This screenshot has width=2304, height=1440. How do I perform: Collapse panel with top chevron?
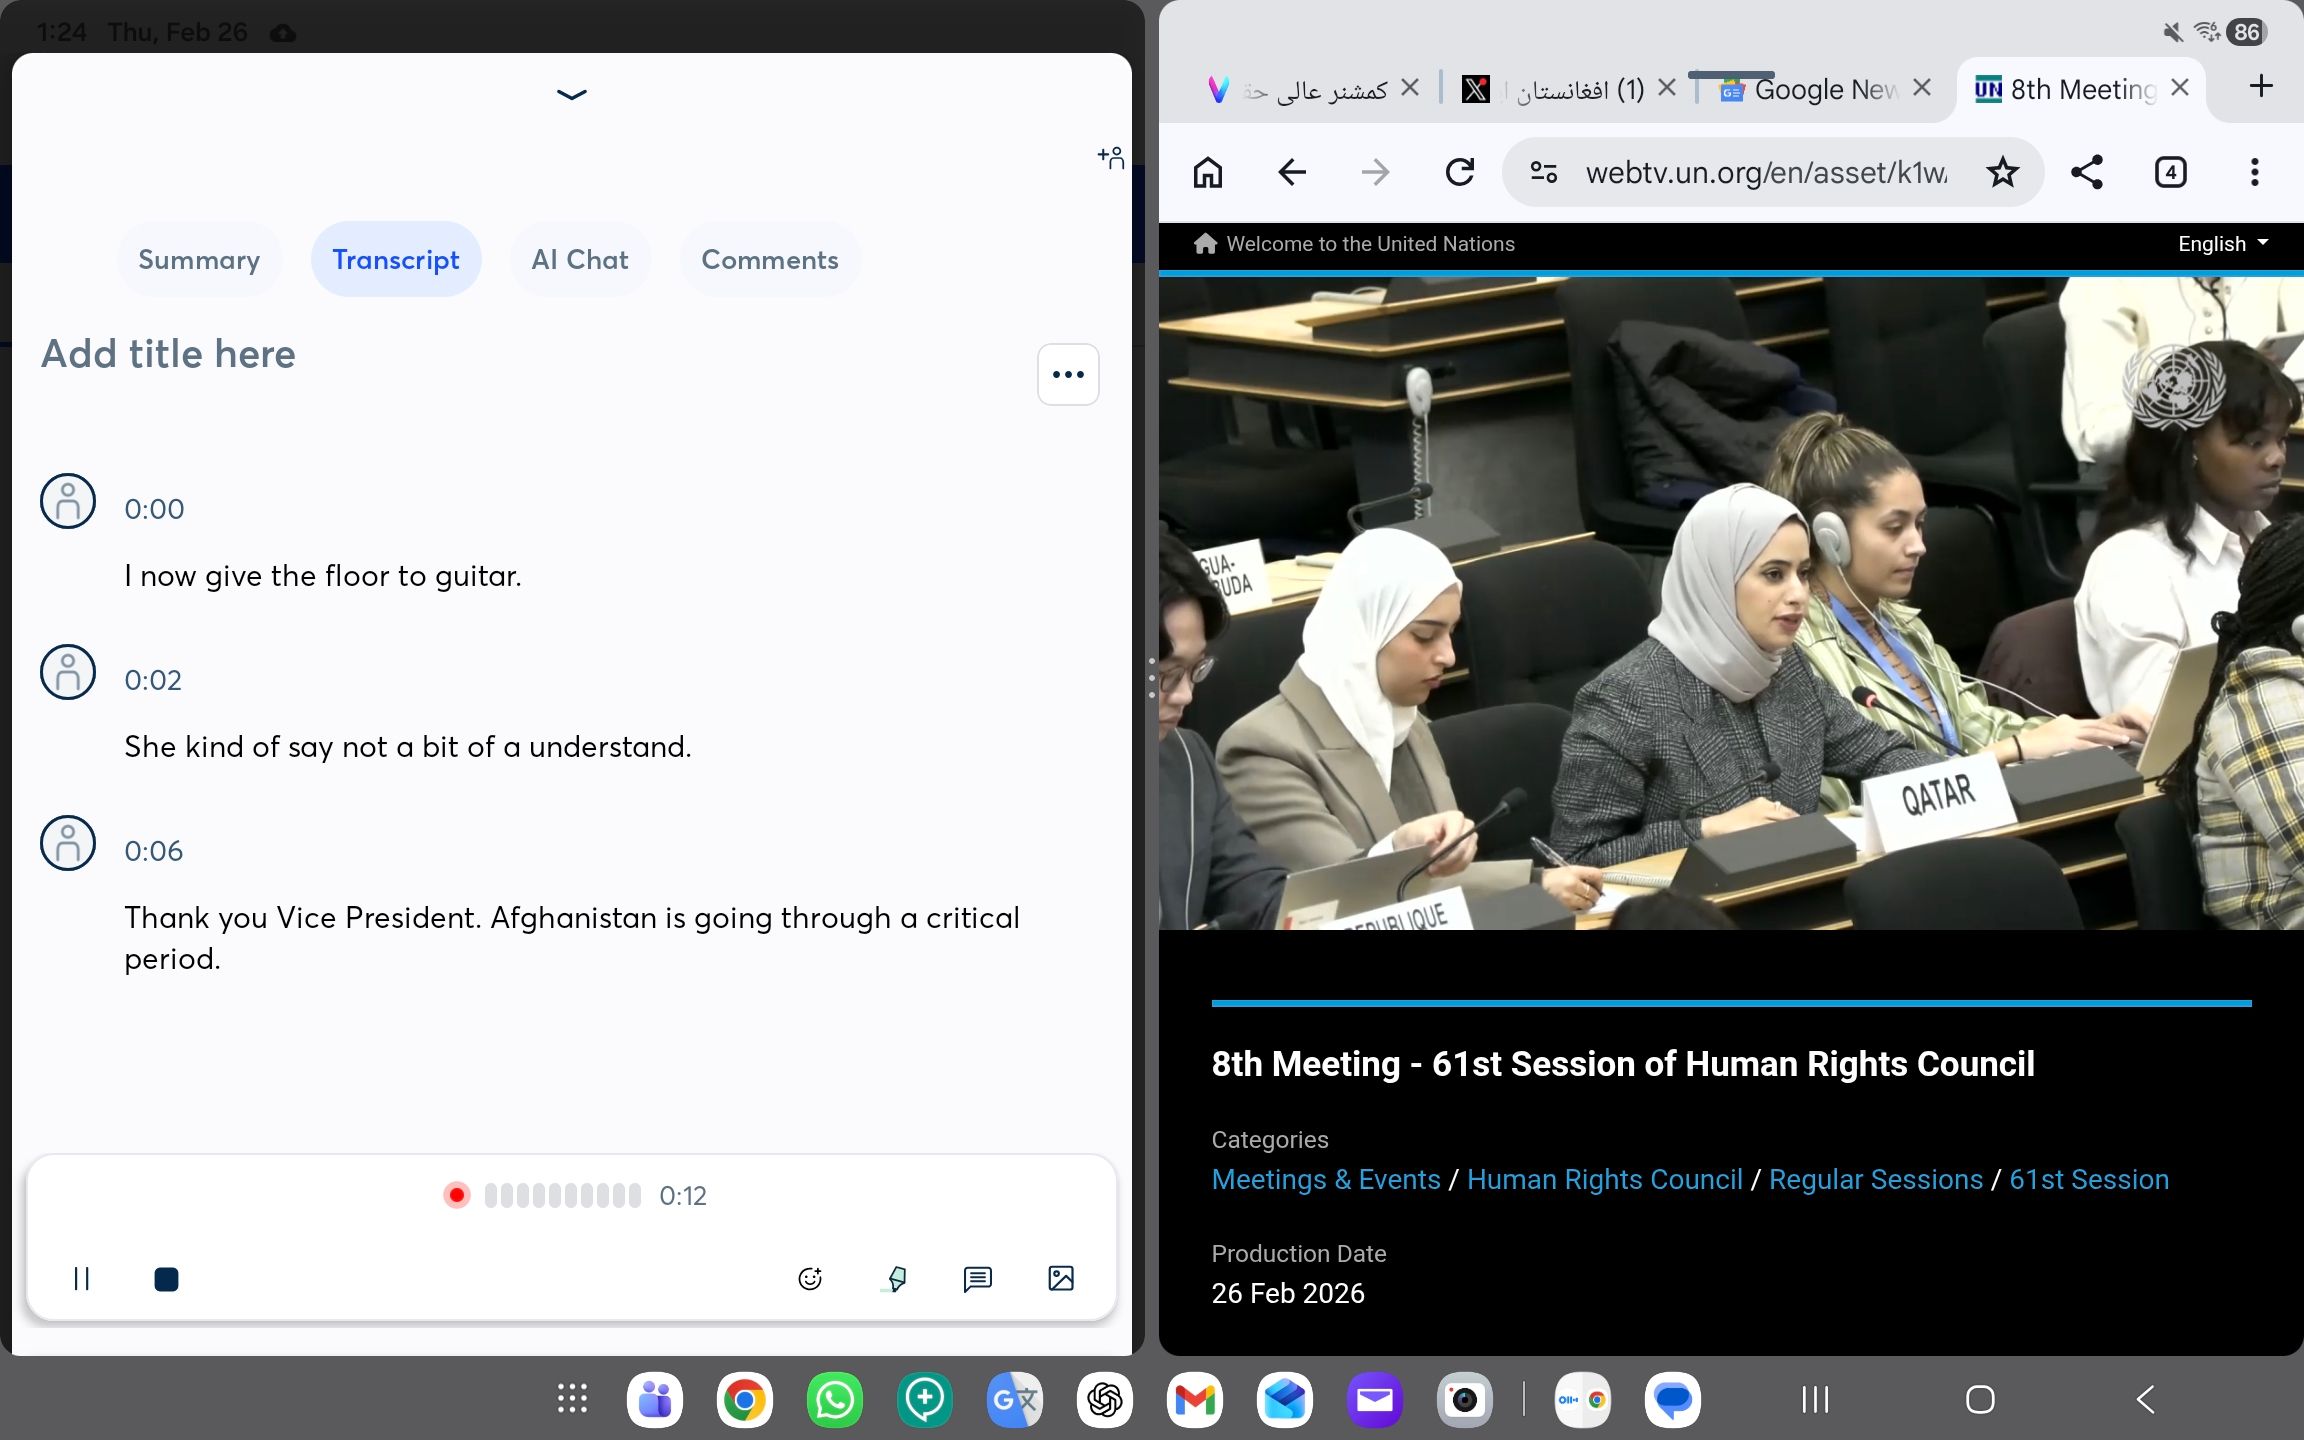coord(571,95)
